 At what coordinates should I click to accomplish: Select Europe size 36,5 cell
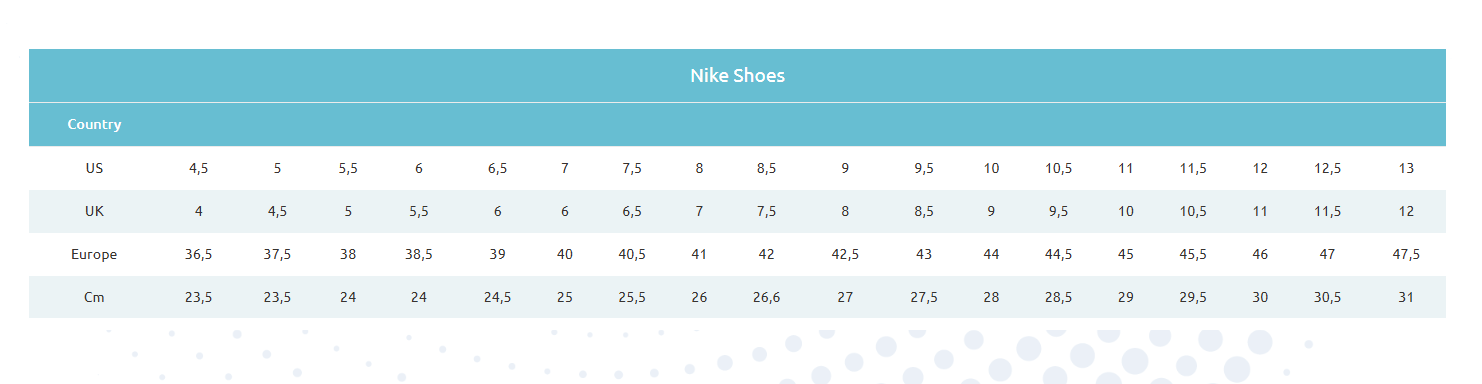[x=199, y=254]
